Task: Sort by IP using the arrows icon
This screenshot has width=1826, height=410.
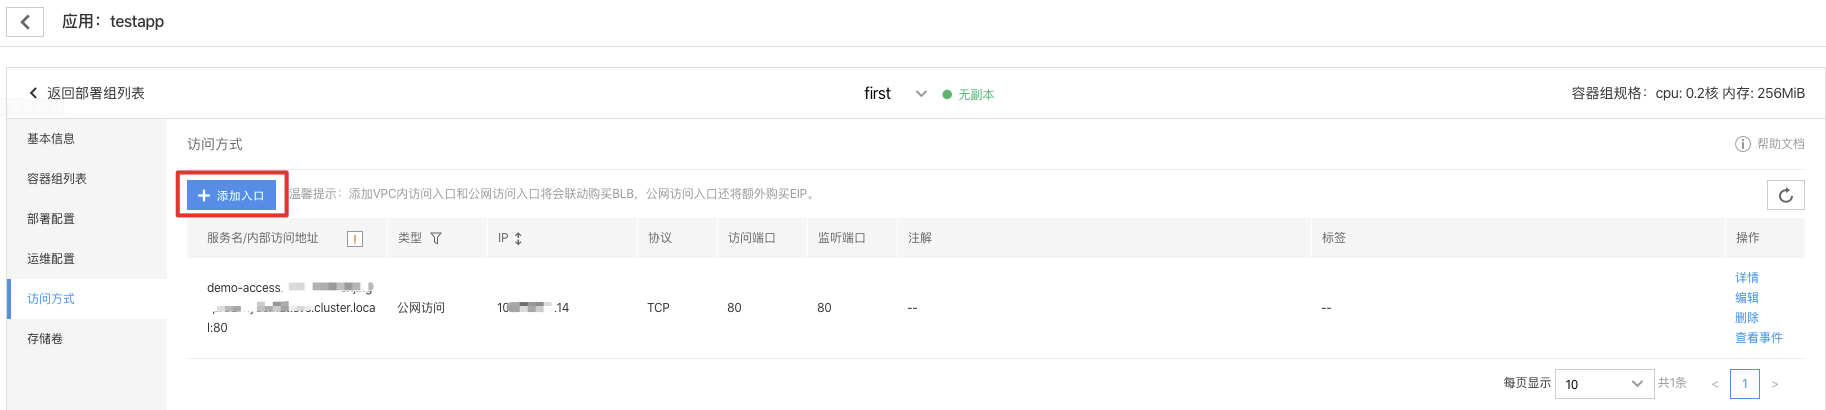Action: [x=518, y=238]
